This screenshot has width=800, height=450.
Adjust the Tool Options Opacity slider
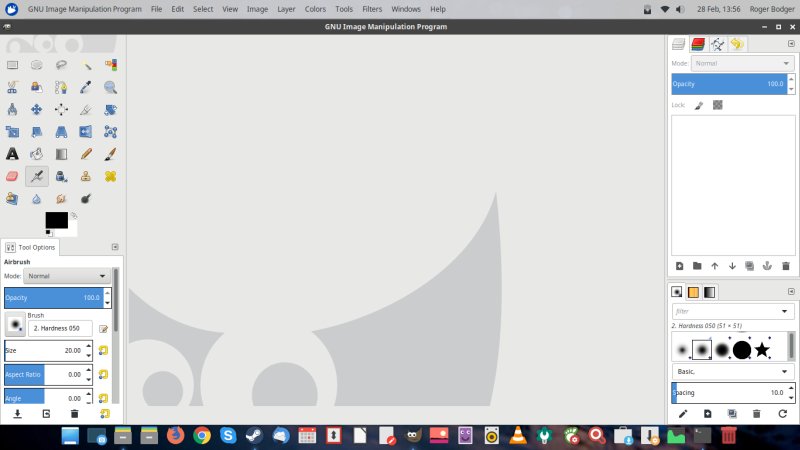point(54,298)
